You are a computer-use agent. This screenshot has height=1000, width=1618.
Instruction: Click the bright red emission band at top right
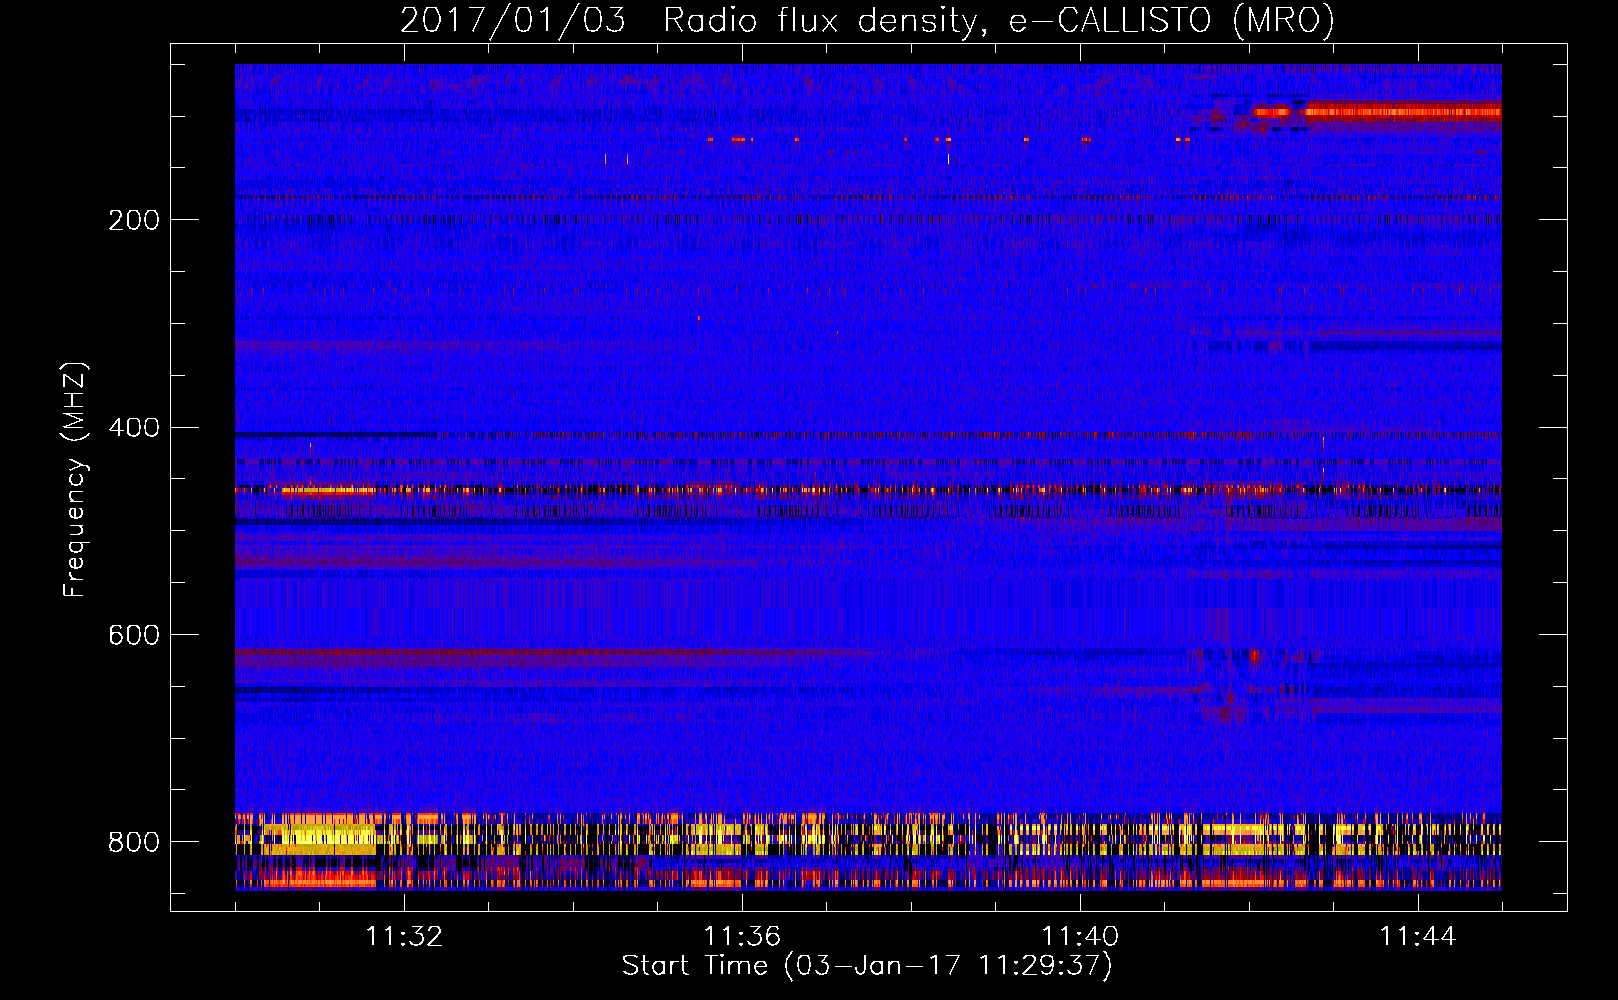tap(1378, 111)
